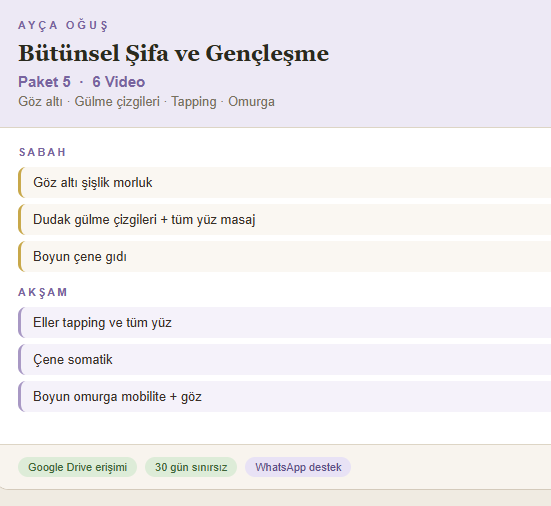This screenshot has width=551, height=506.
Task: Select Eller tapping ve tüm yüz
Action: point(285,322)
